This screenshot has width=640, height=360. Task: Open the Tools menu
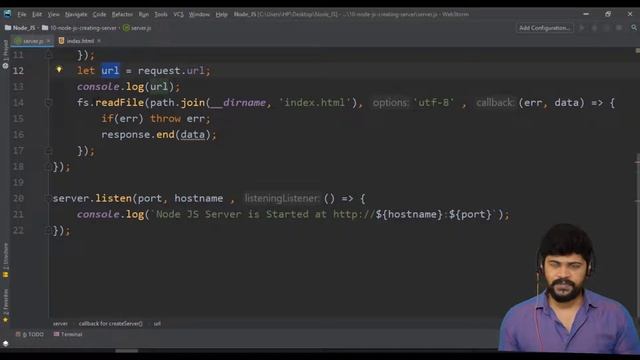161,14
